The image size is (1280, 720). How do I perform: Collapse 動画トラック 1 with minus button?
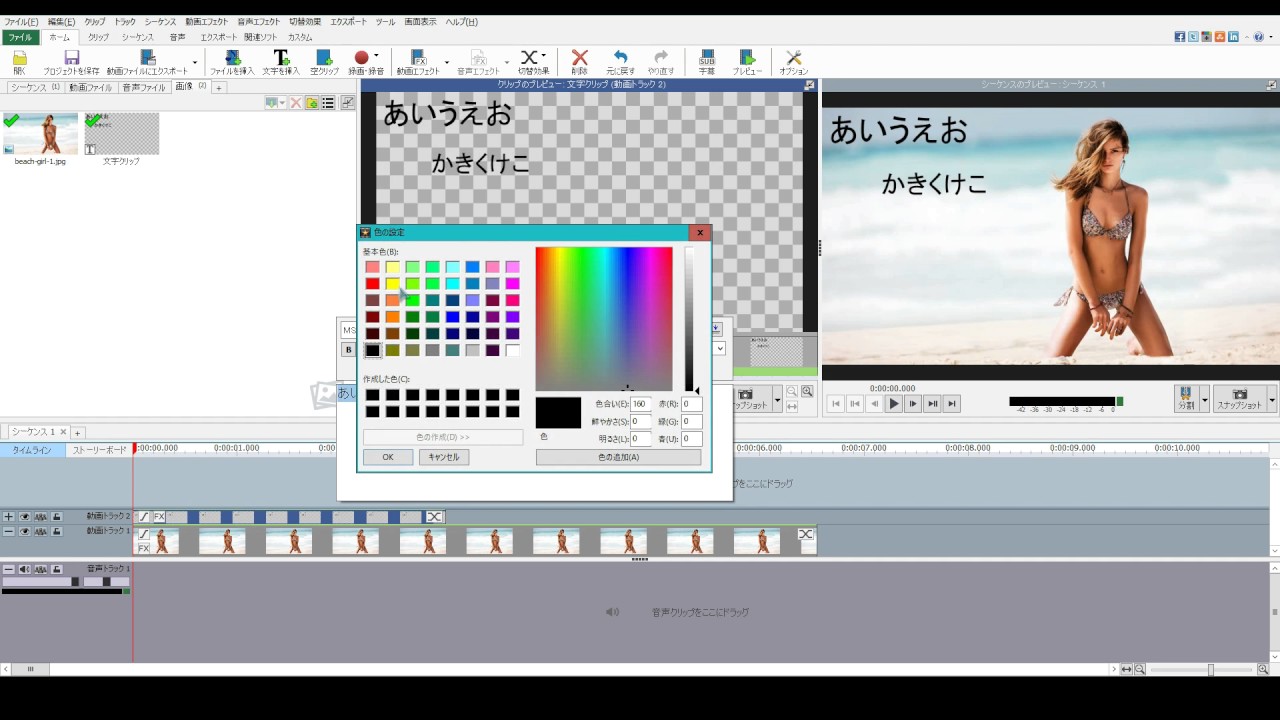[x=9, y=532]
